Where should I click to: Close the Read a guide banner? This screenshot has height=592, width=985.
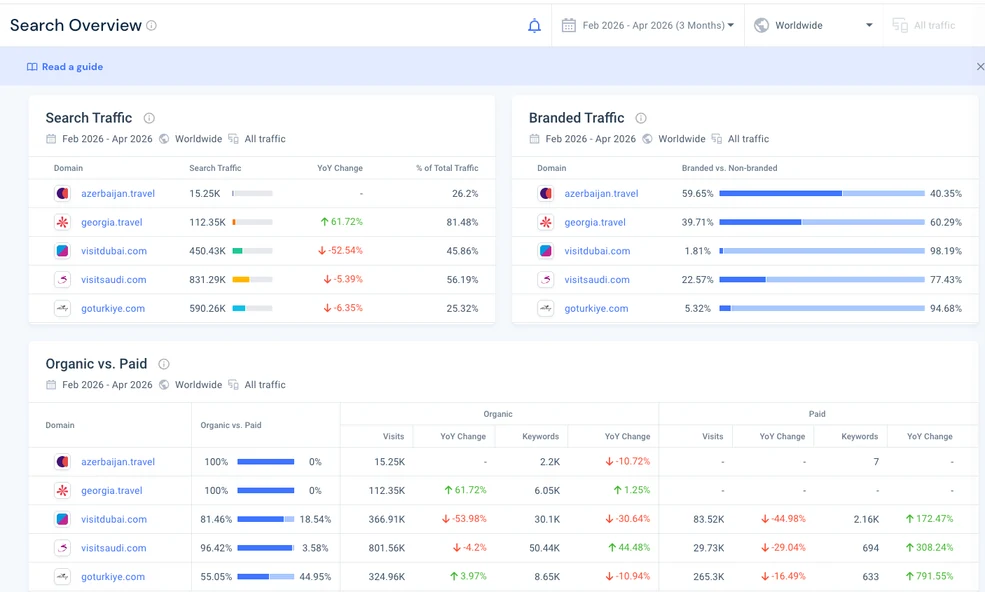[x=980, y=67]
